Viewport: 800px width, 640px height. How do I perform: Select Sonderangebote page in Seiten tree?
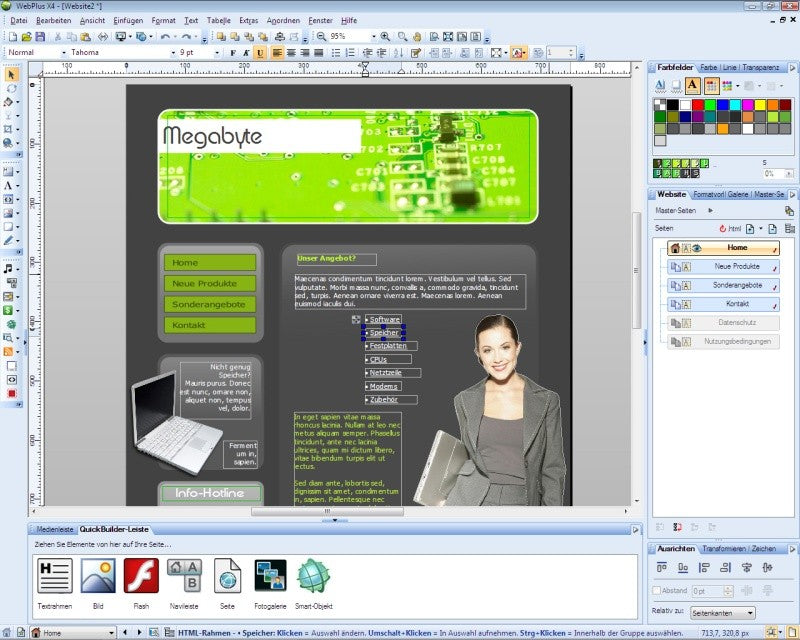click(x=723, y=285)
